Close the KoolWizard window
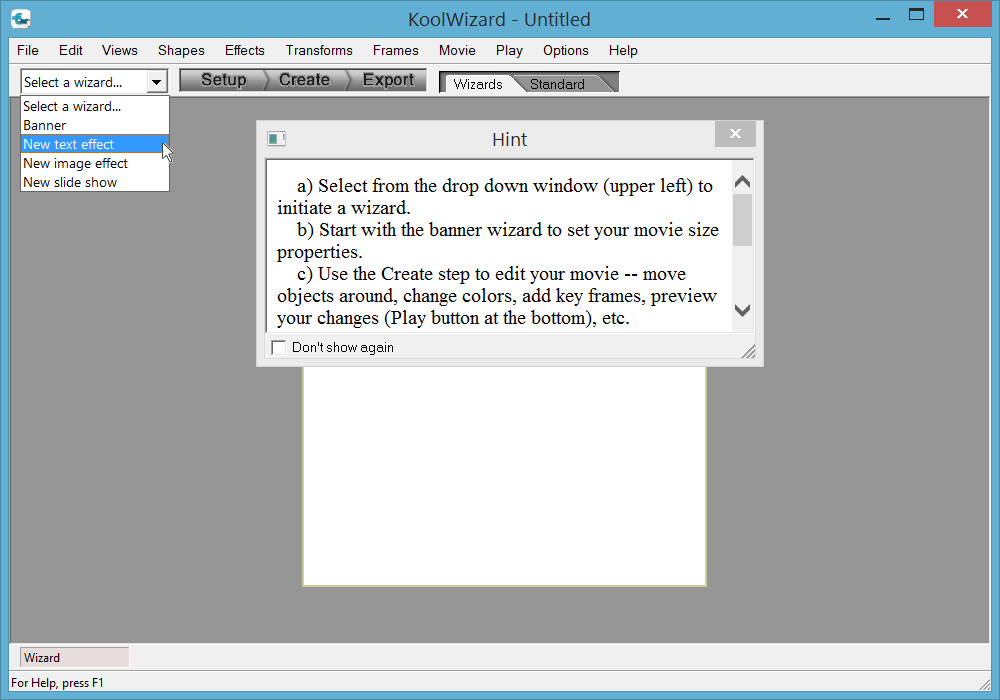Image resolution: width=1000 pixels, height=700 pixels. [962, 13]
